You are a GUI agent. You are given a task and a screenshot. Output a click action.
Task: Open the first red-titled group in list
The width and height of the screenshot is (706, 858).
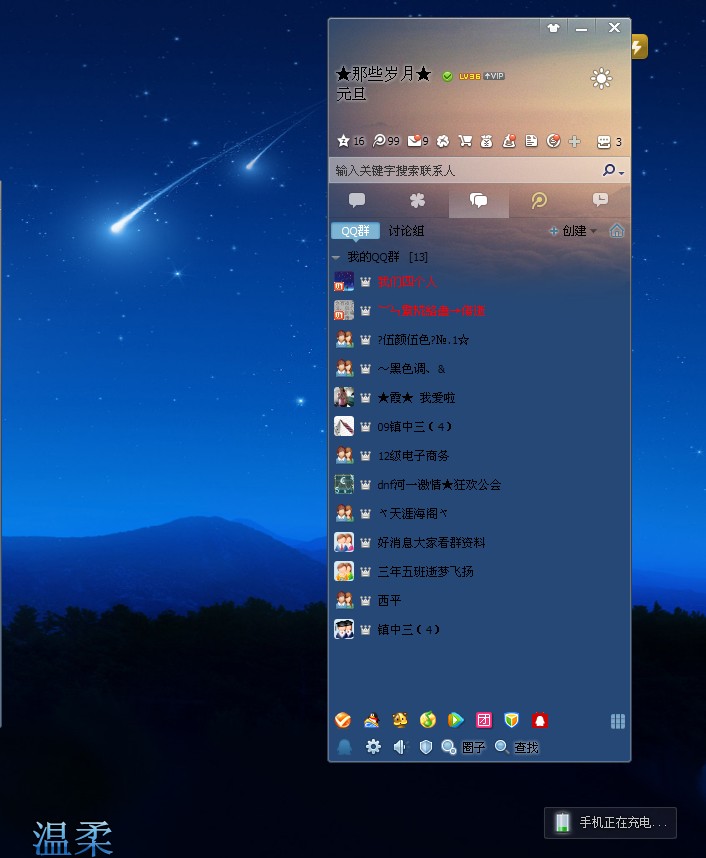(x=479, y=282)
